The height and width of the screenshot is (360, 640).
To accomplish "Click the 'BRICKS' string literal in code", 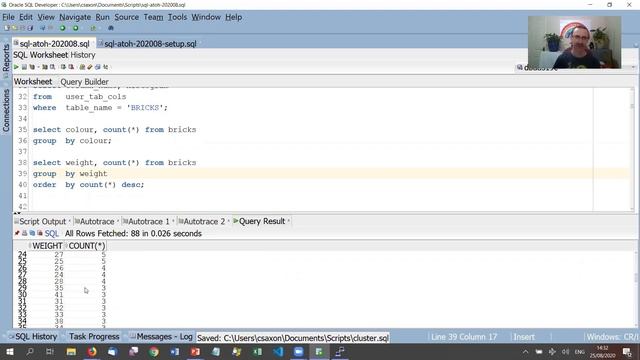I will (x=144, y=108).
